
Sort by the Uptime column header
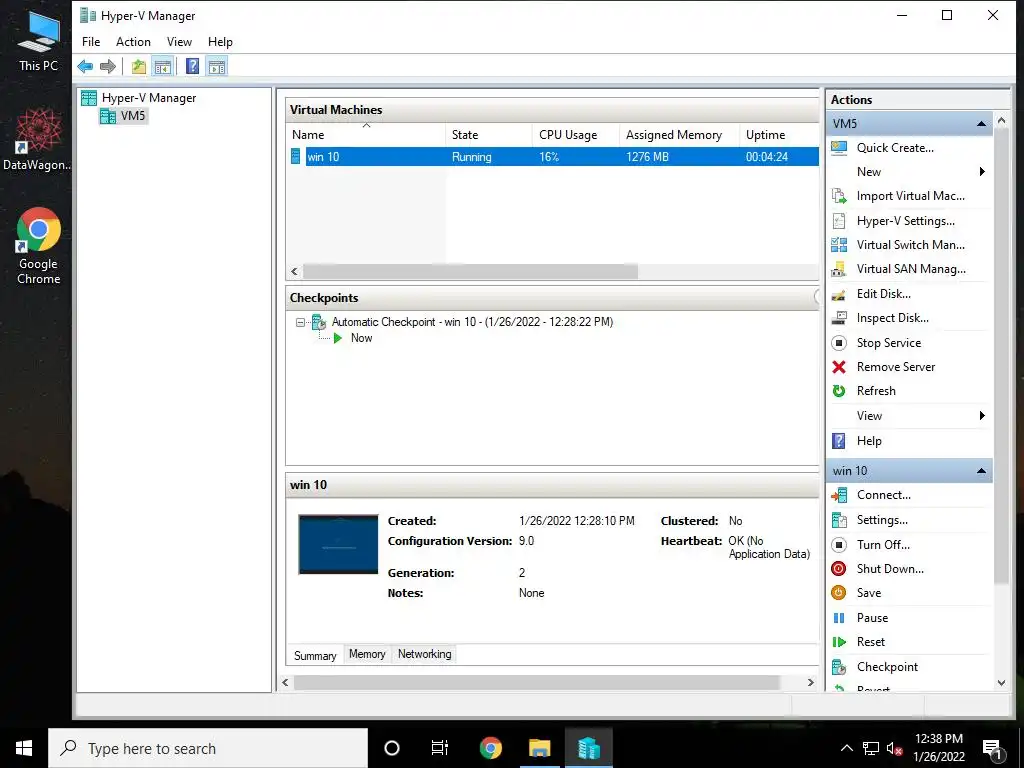point(779,135)
